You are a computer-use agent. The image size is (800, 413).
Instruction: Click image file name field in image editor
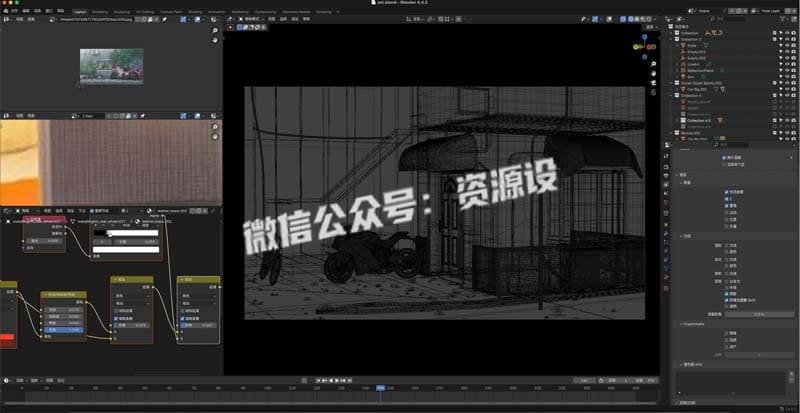click(x=97, y=19)
